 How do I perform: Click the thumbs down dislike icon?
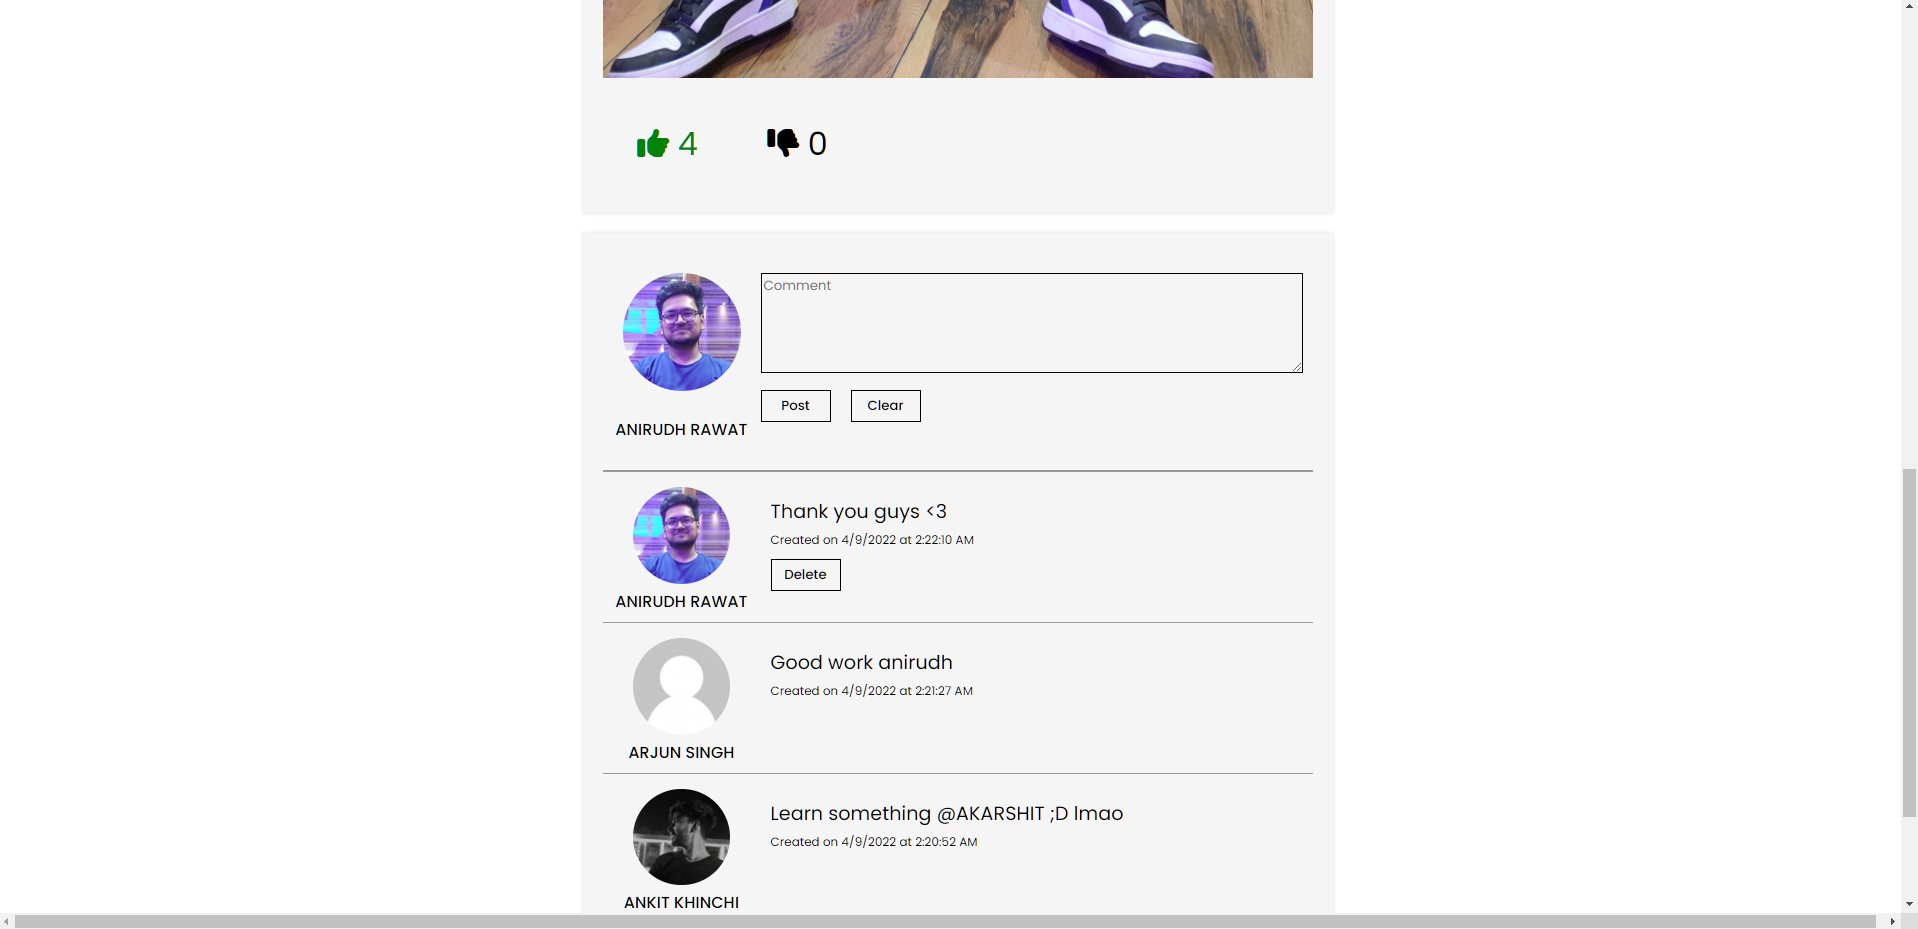click(x=783, y=143)
